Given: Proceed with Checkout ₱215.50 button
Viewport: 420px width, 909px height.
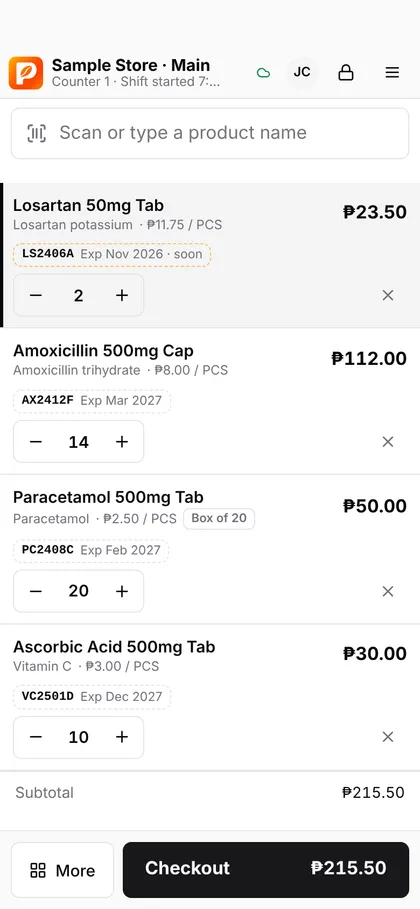Looking at the screenshot, I should click(x=266, y=870).
